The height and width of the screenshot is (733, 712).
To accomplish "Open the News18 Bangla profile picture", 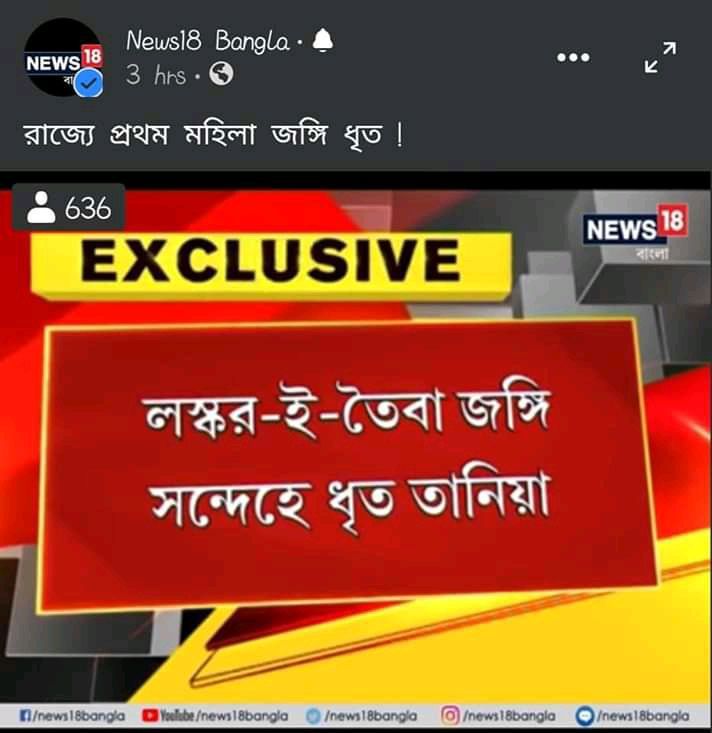I will [x=63, y=57].
